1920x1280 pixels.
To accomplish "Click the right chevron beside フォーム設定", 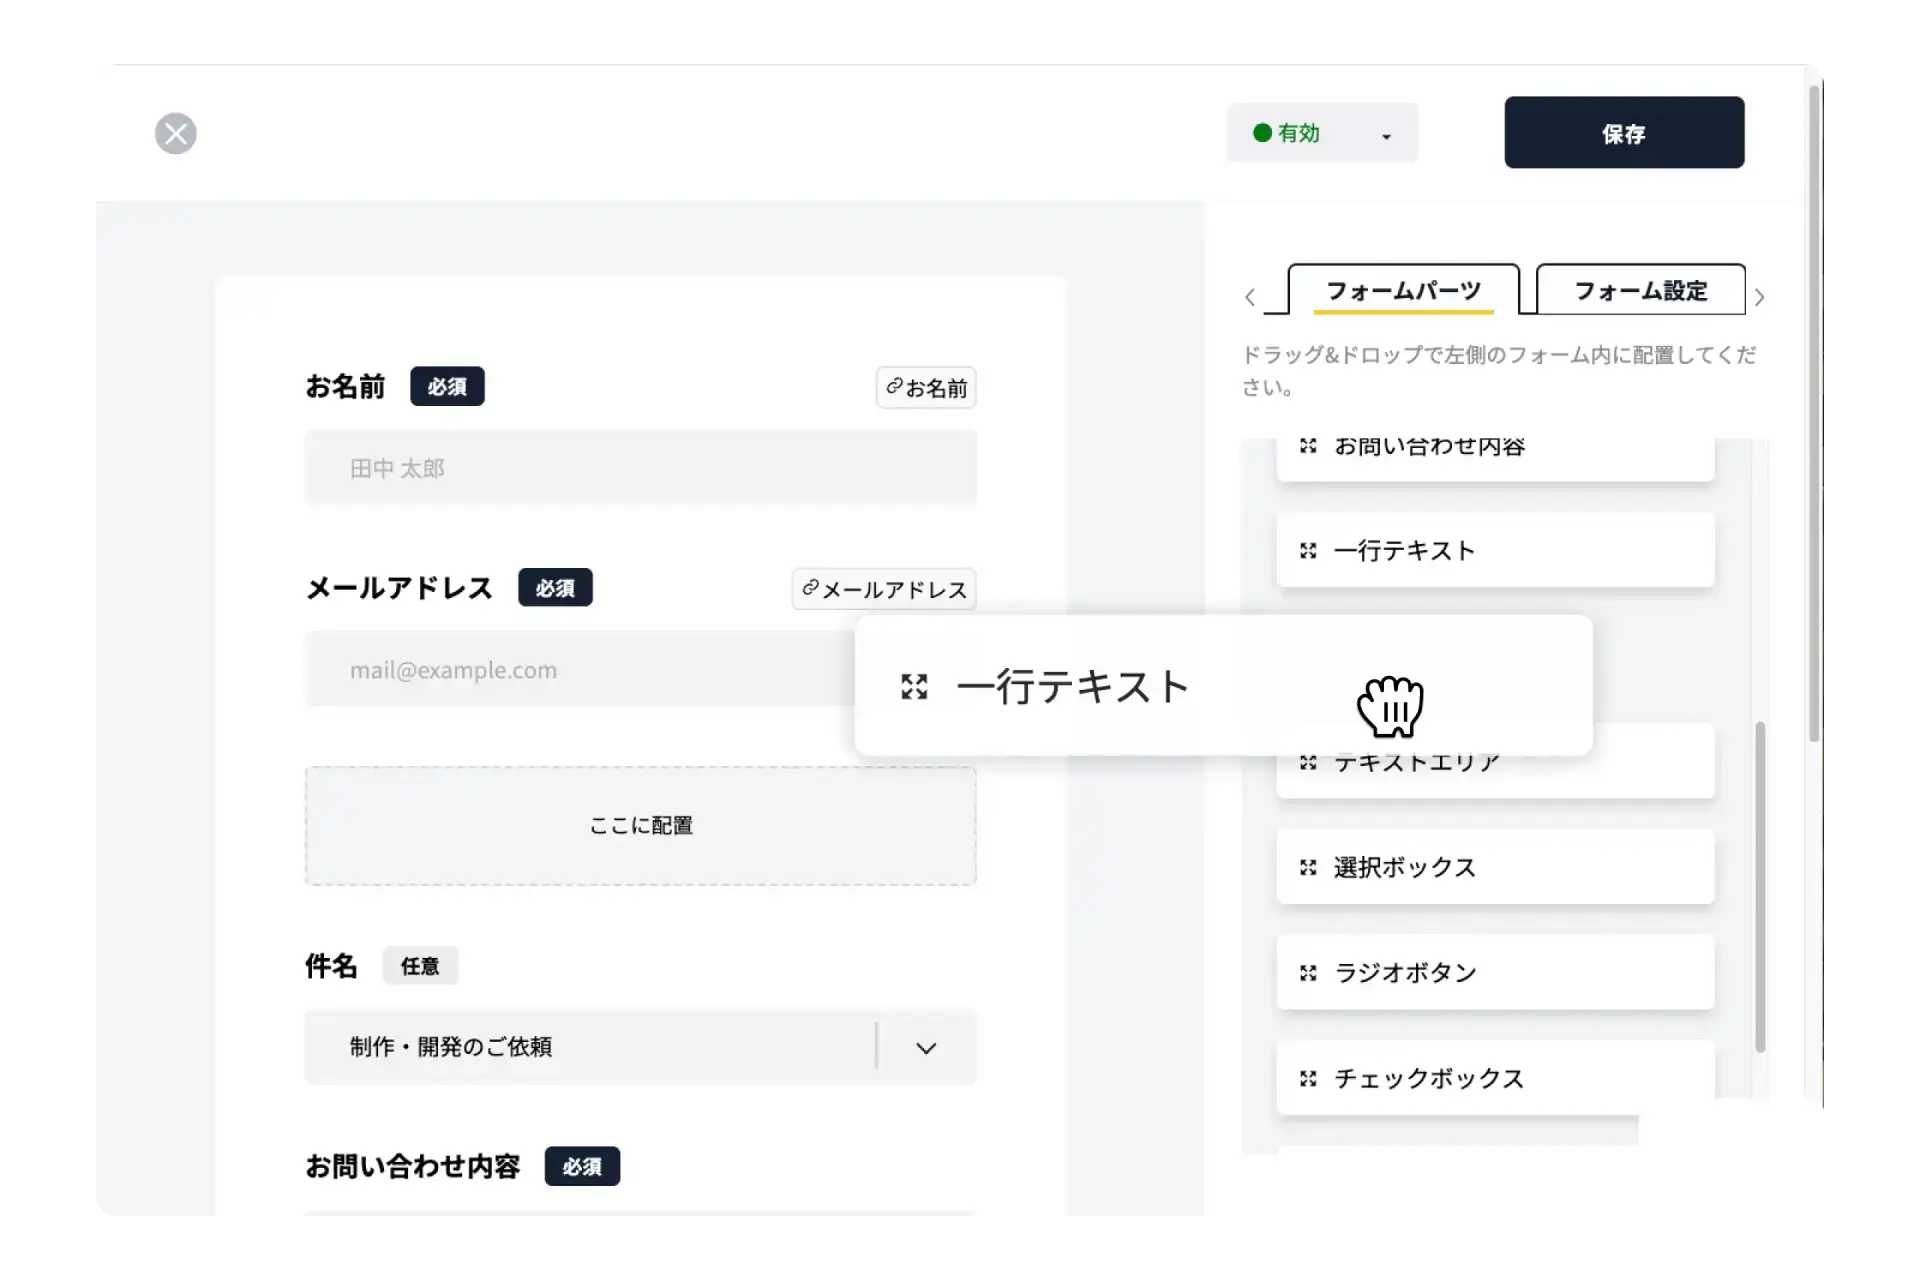I will [1760, 297].
